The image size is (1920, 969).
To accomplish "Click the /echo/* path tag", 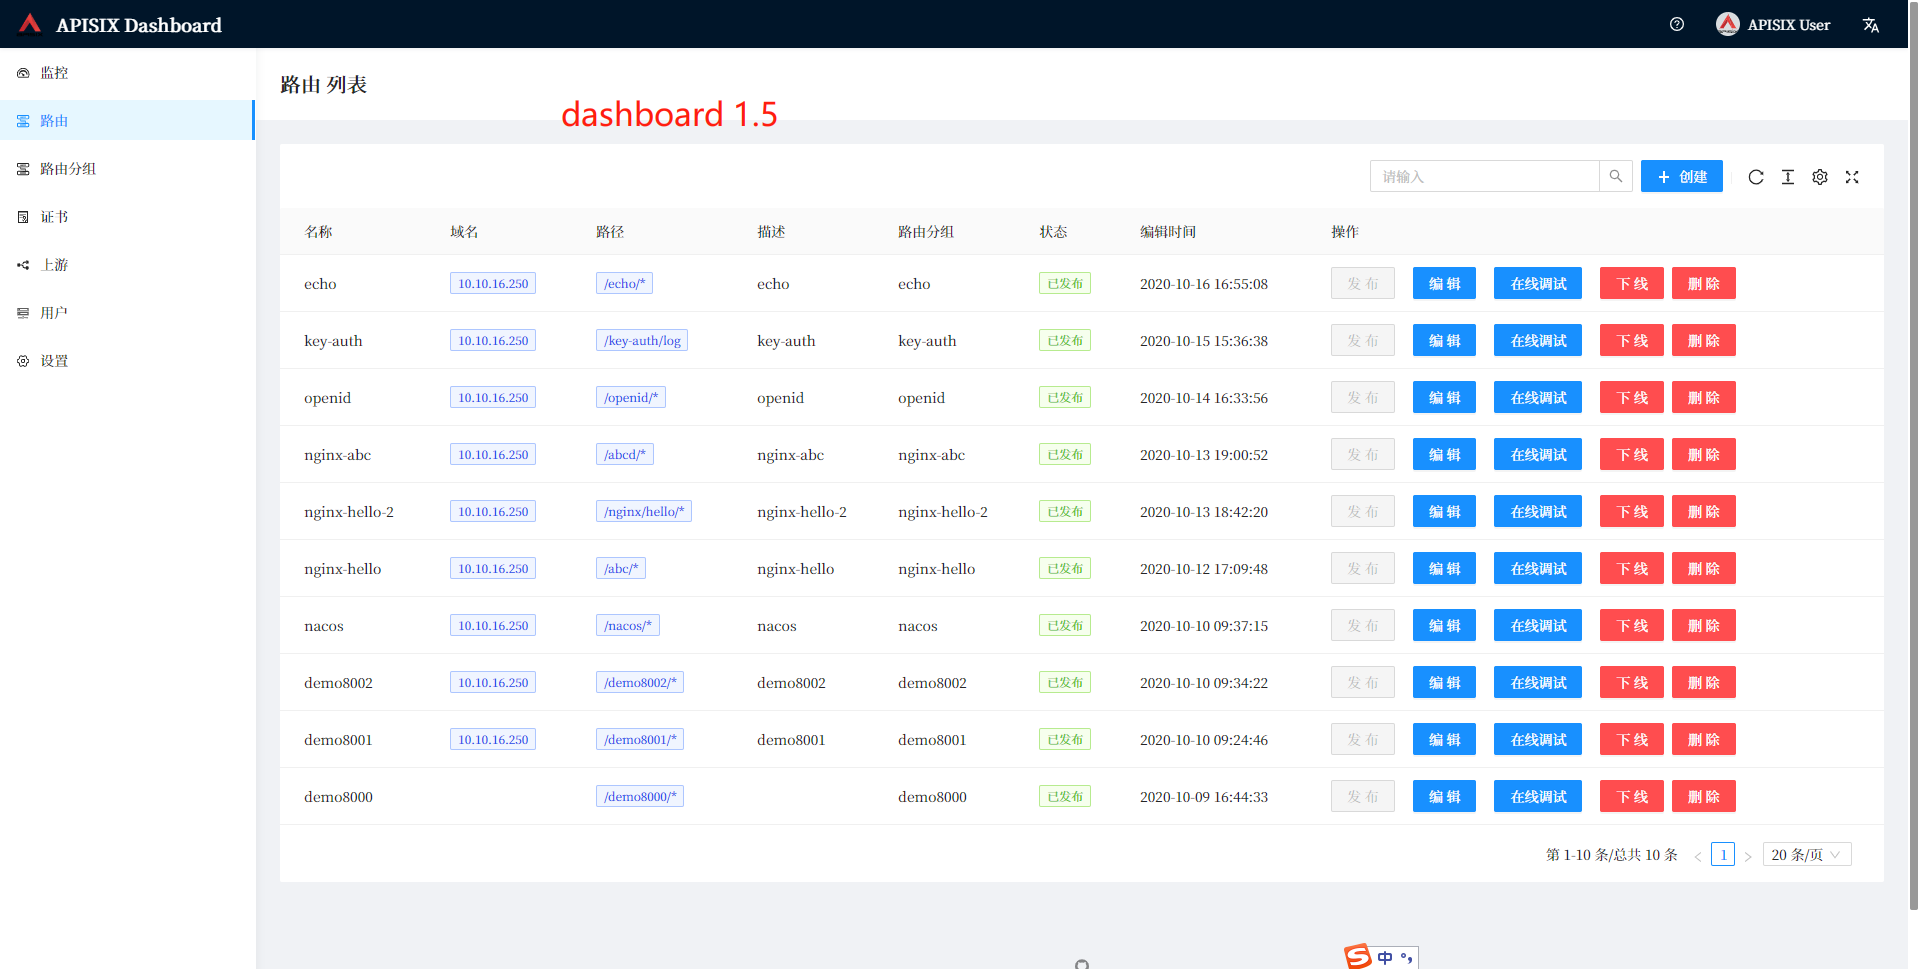I will [624, 283].
